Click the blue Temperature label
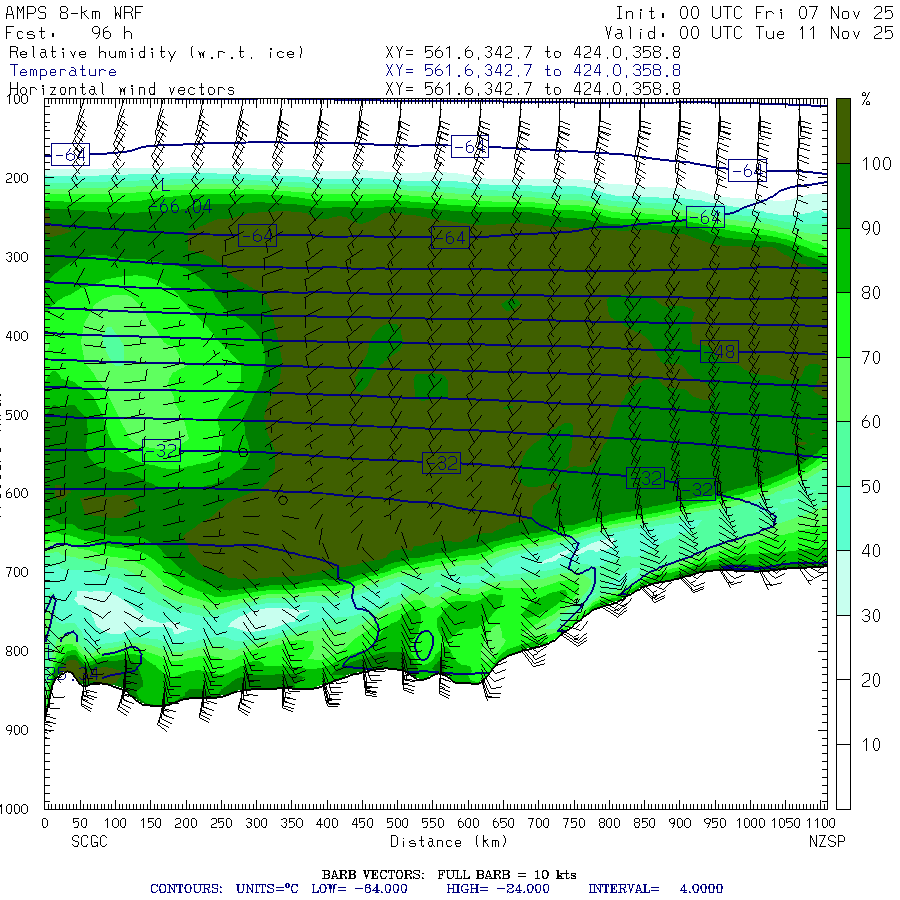Viewport: 900px width, 900px height. pyautogui.click(x=63, y=71)
